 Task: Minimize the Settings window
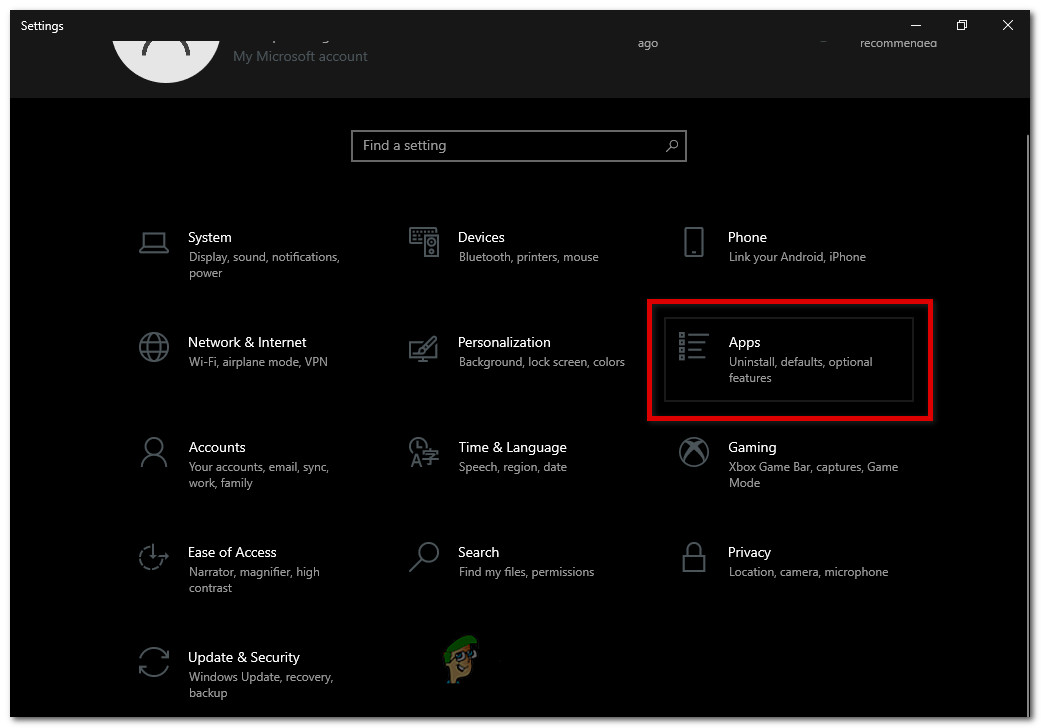pyautogui.click(x=916, y=25)
